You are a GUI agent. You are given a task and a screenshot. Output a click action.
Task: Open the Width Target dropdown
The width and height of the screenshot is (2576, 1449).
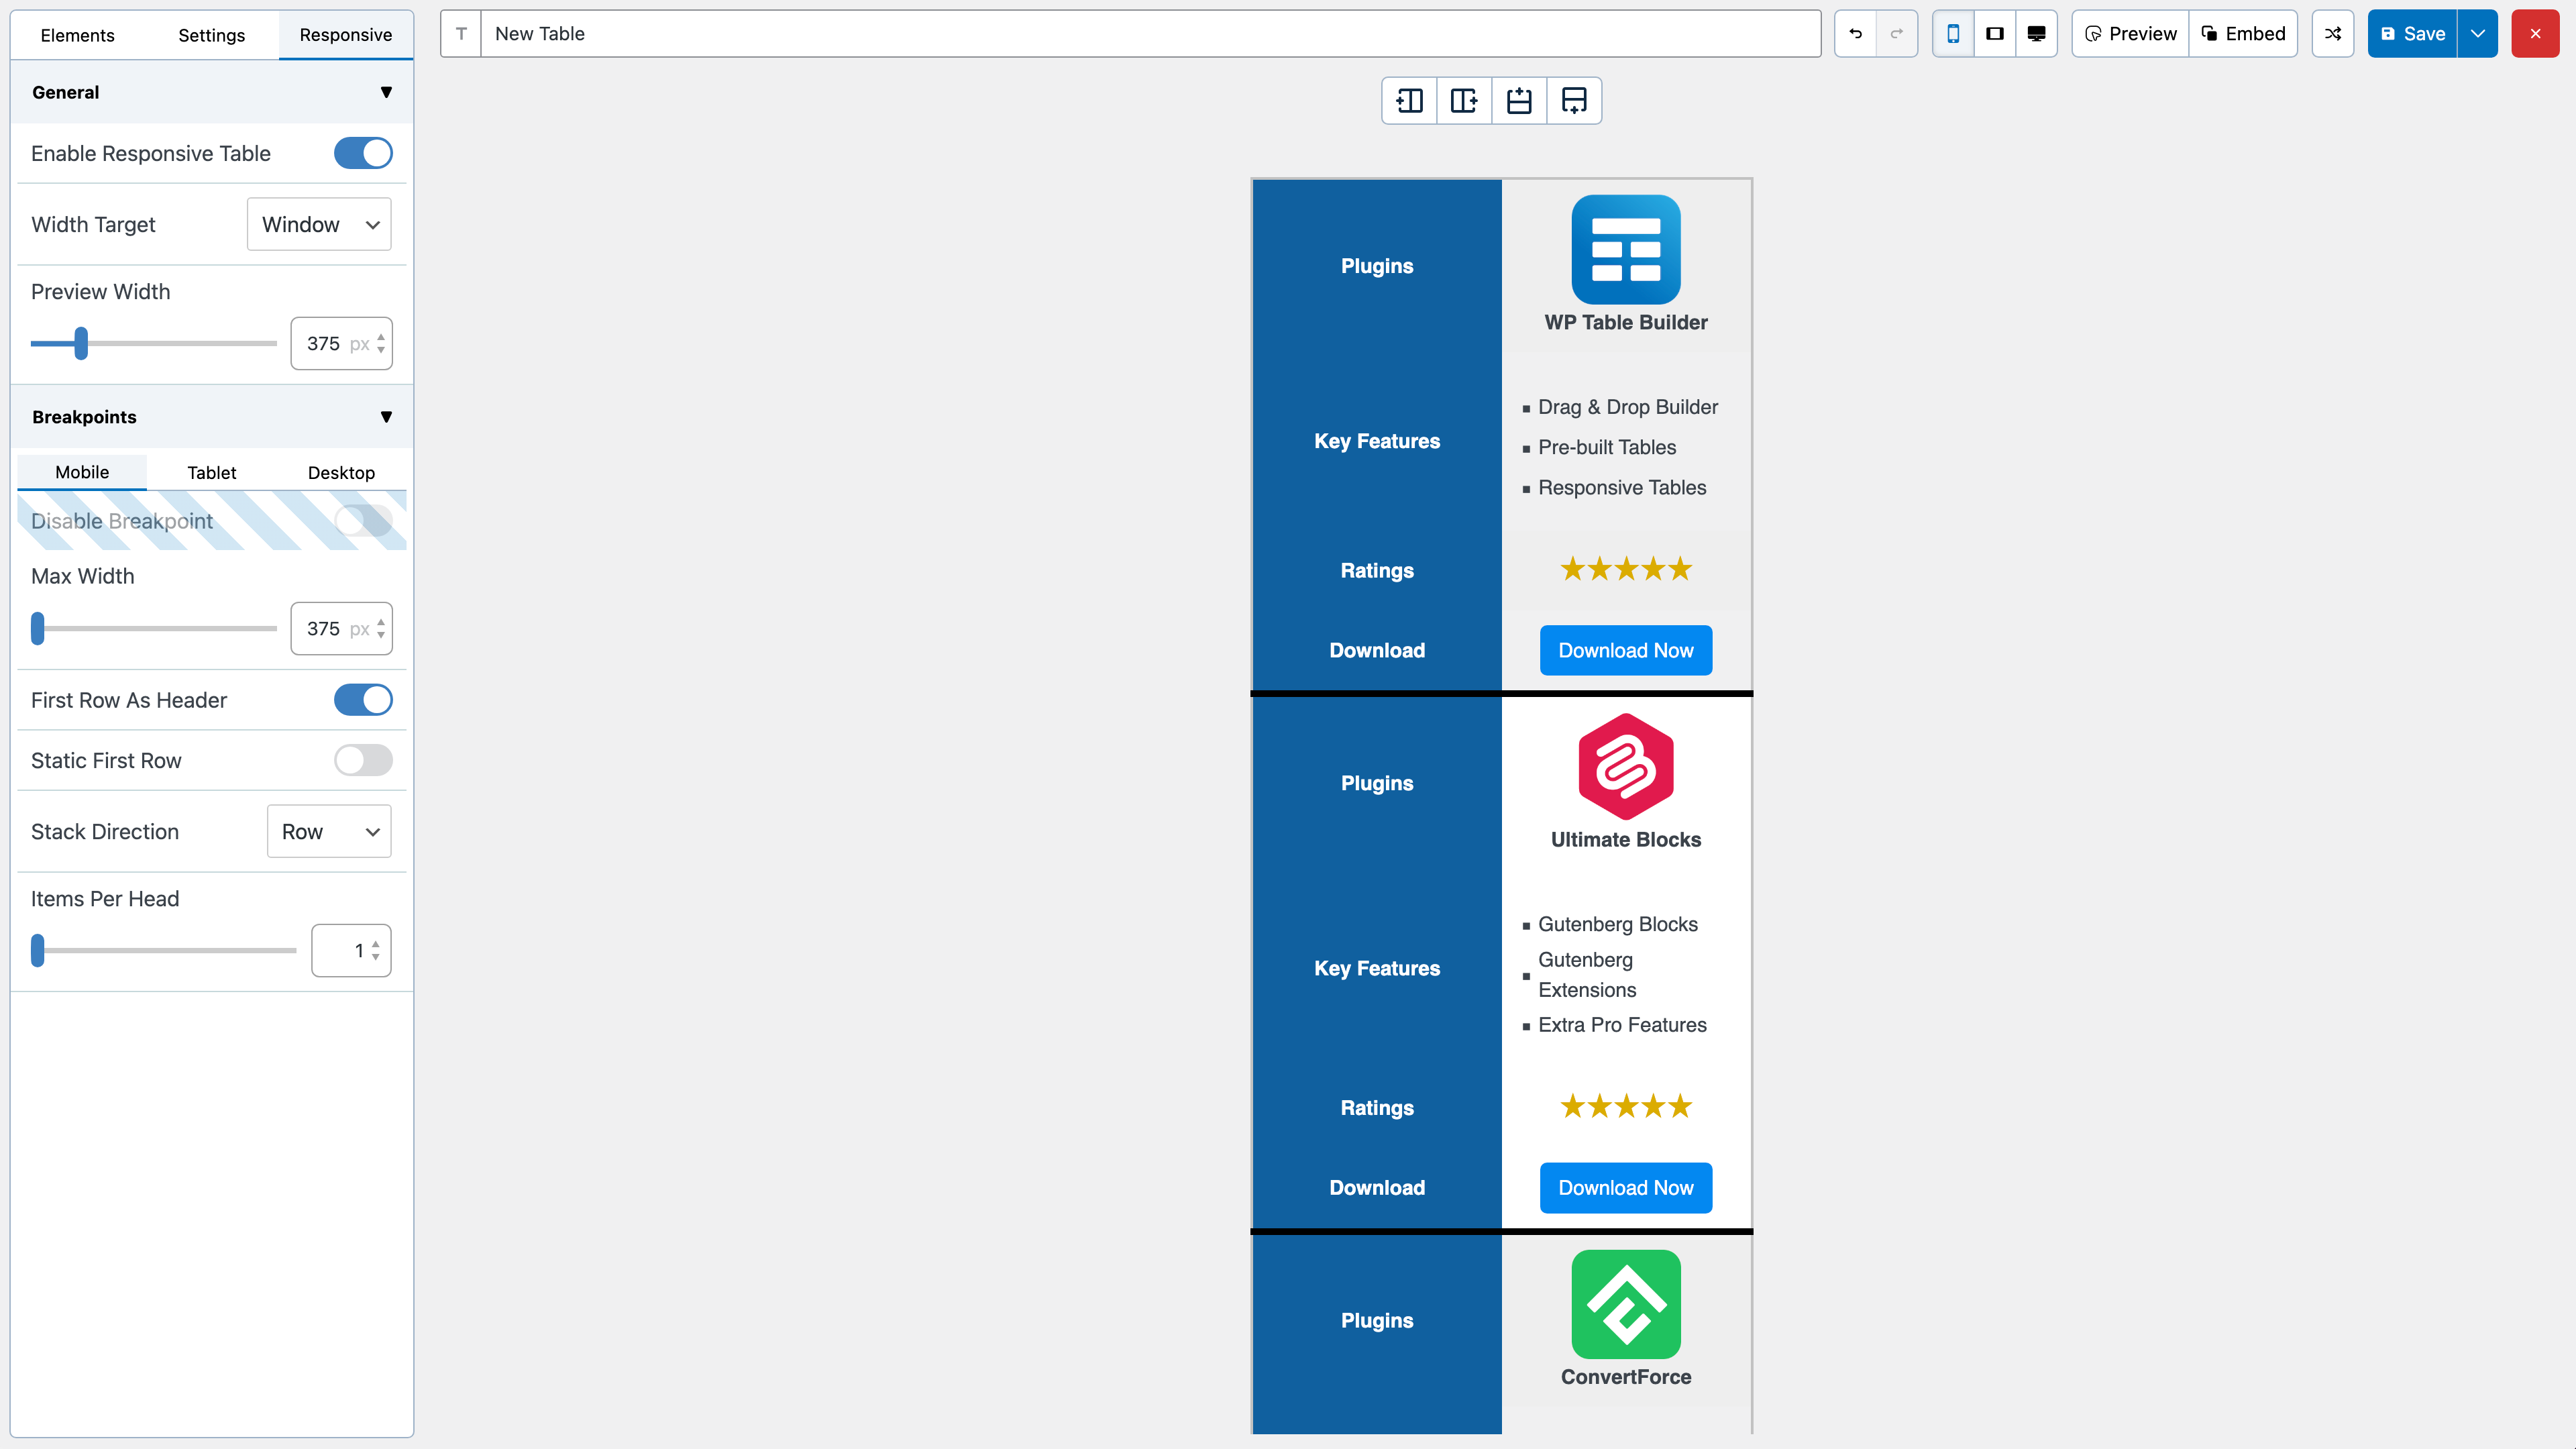(318, 224)
